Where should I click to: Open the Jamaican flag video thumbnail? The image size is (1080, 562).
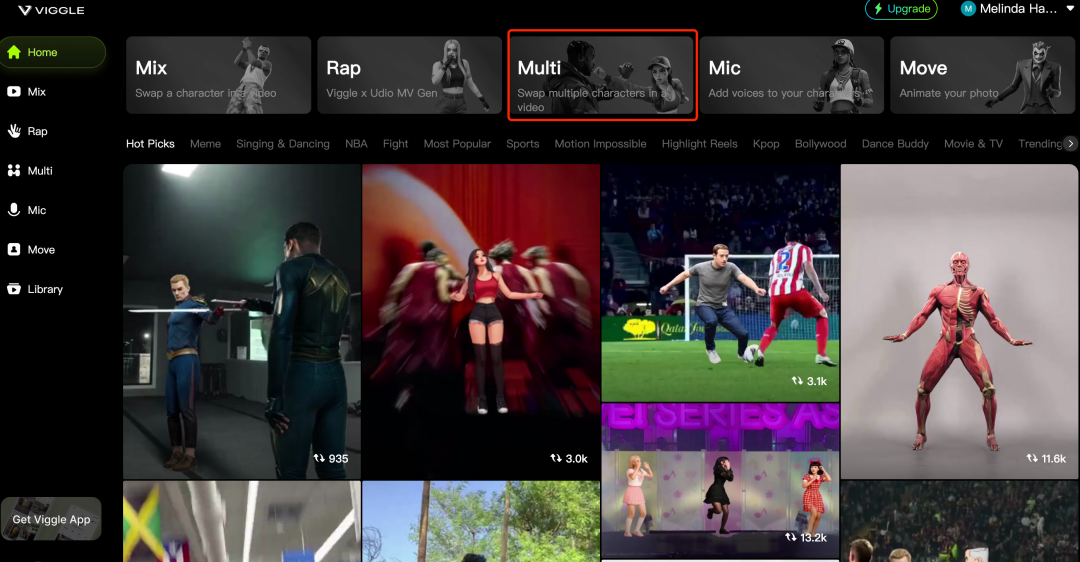coord(242,521)
